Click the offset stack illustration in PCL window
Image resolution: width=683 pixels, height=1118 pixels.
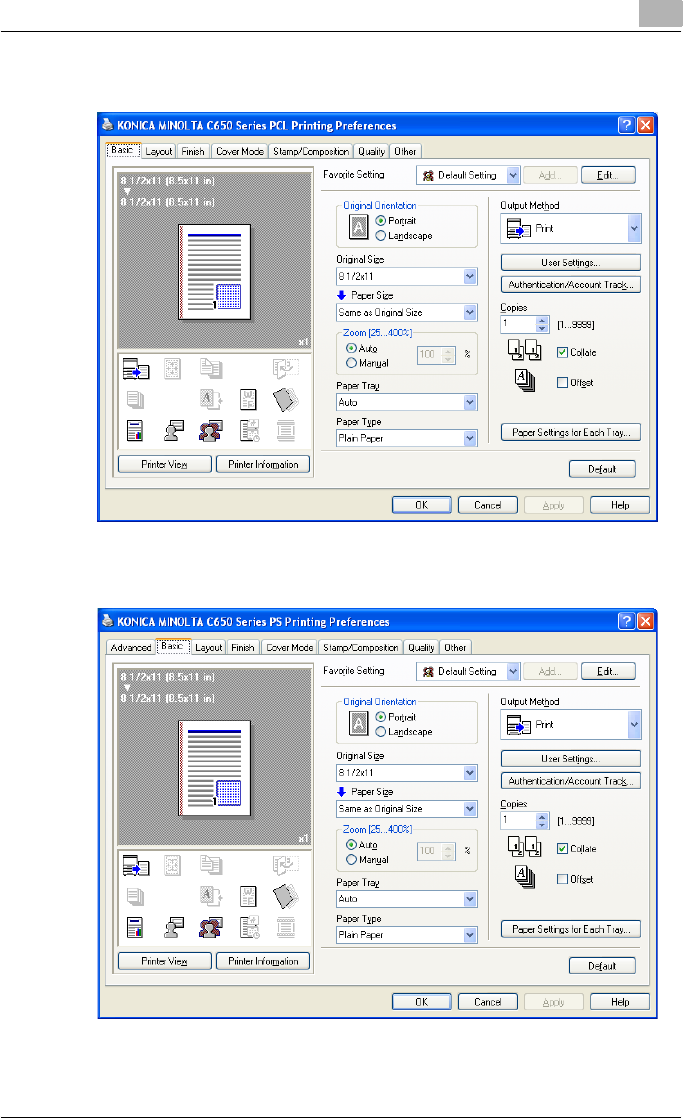525,381
